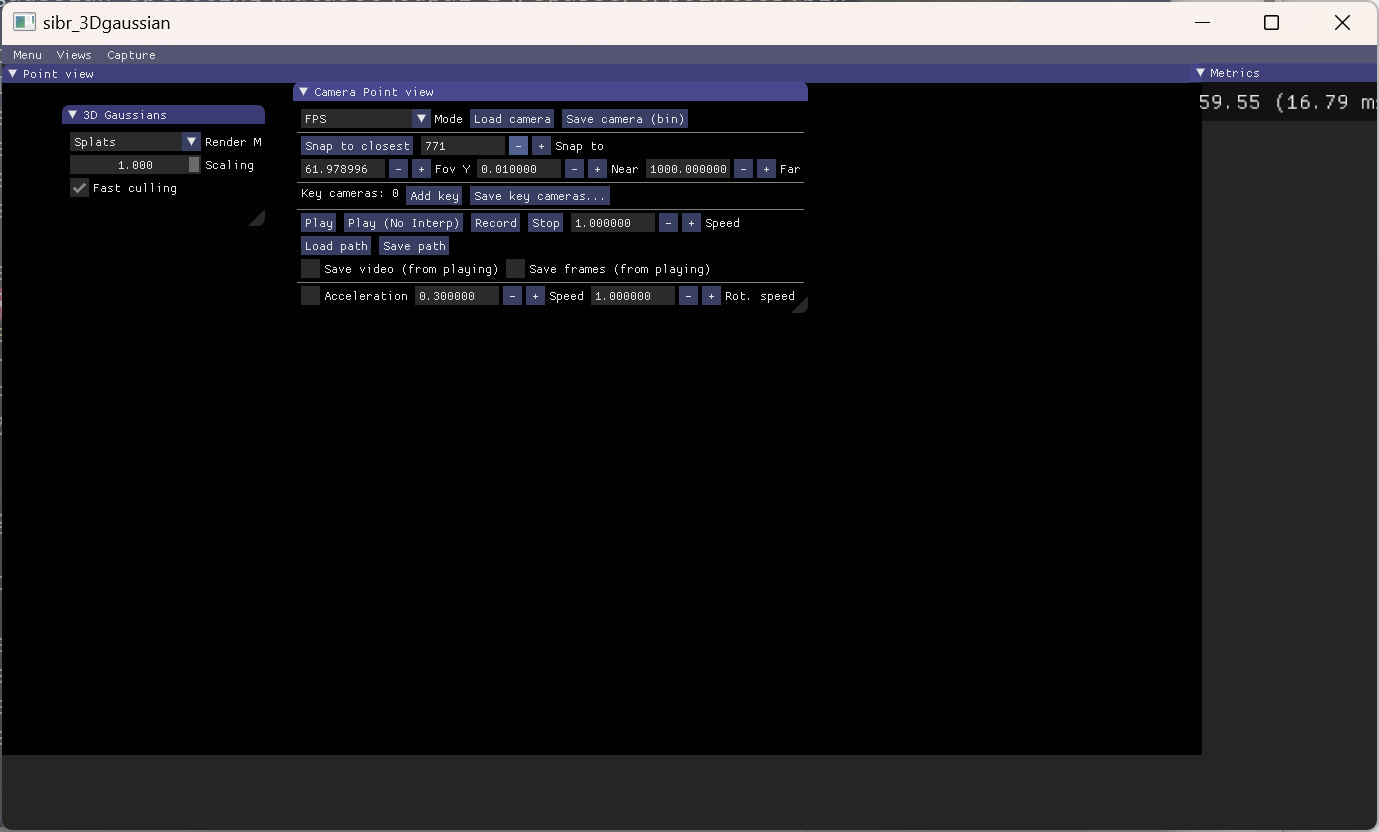Viewport: 1379px width, 832px height.
Task: Enable the Acceleration option
Action: (x=310, y=295)
